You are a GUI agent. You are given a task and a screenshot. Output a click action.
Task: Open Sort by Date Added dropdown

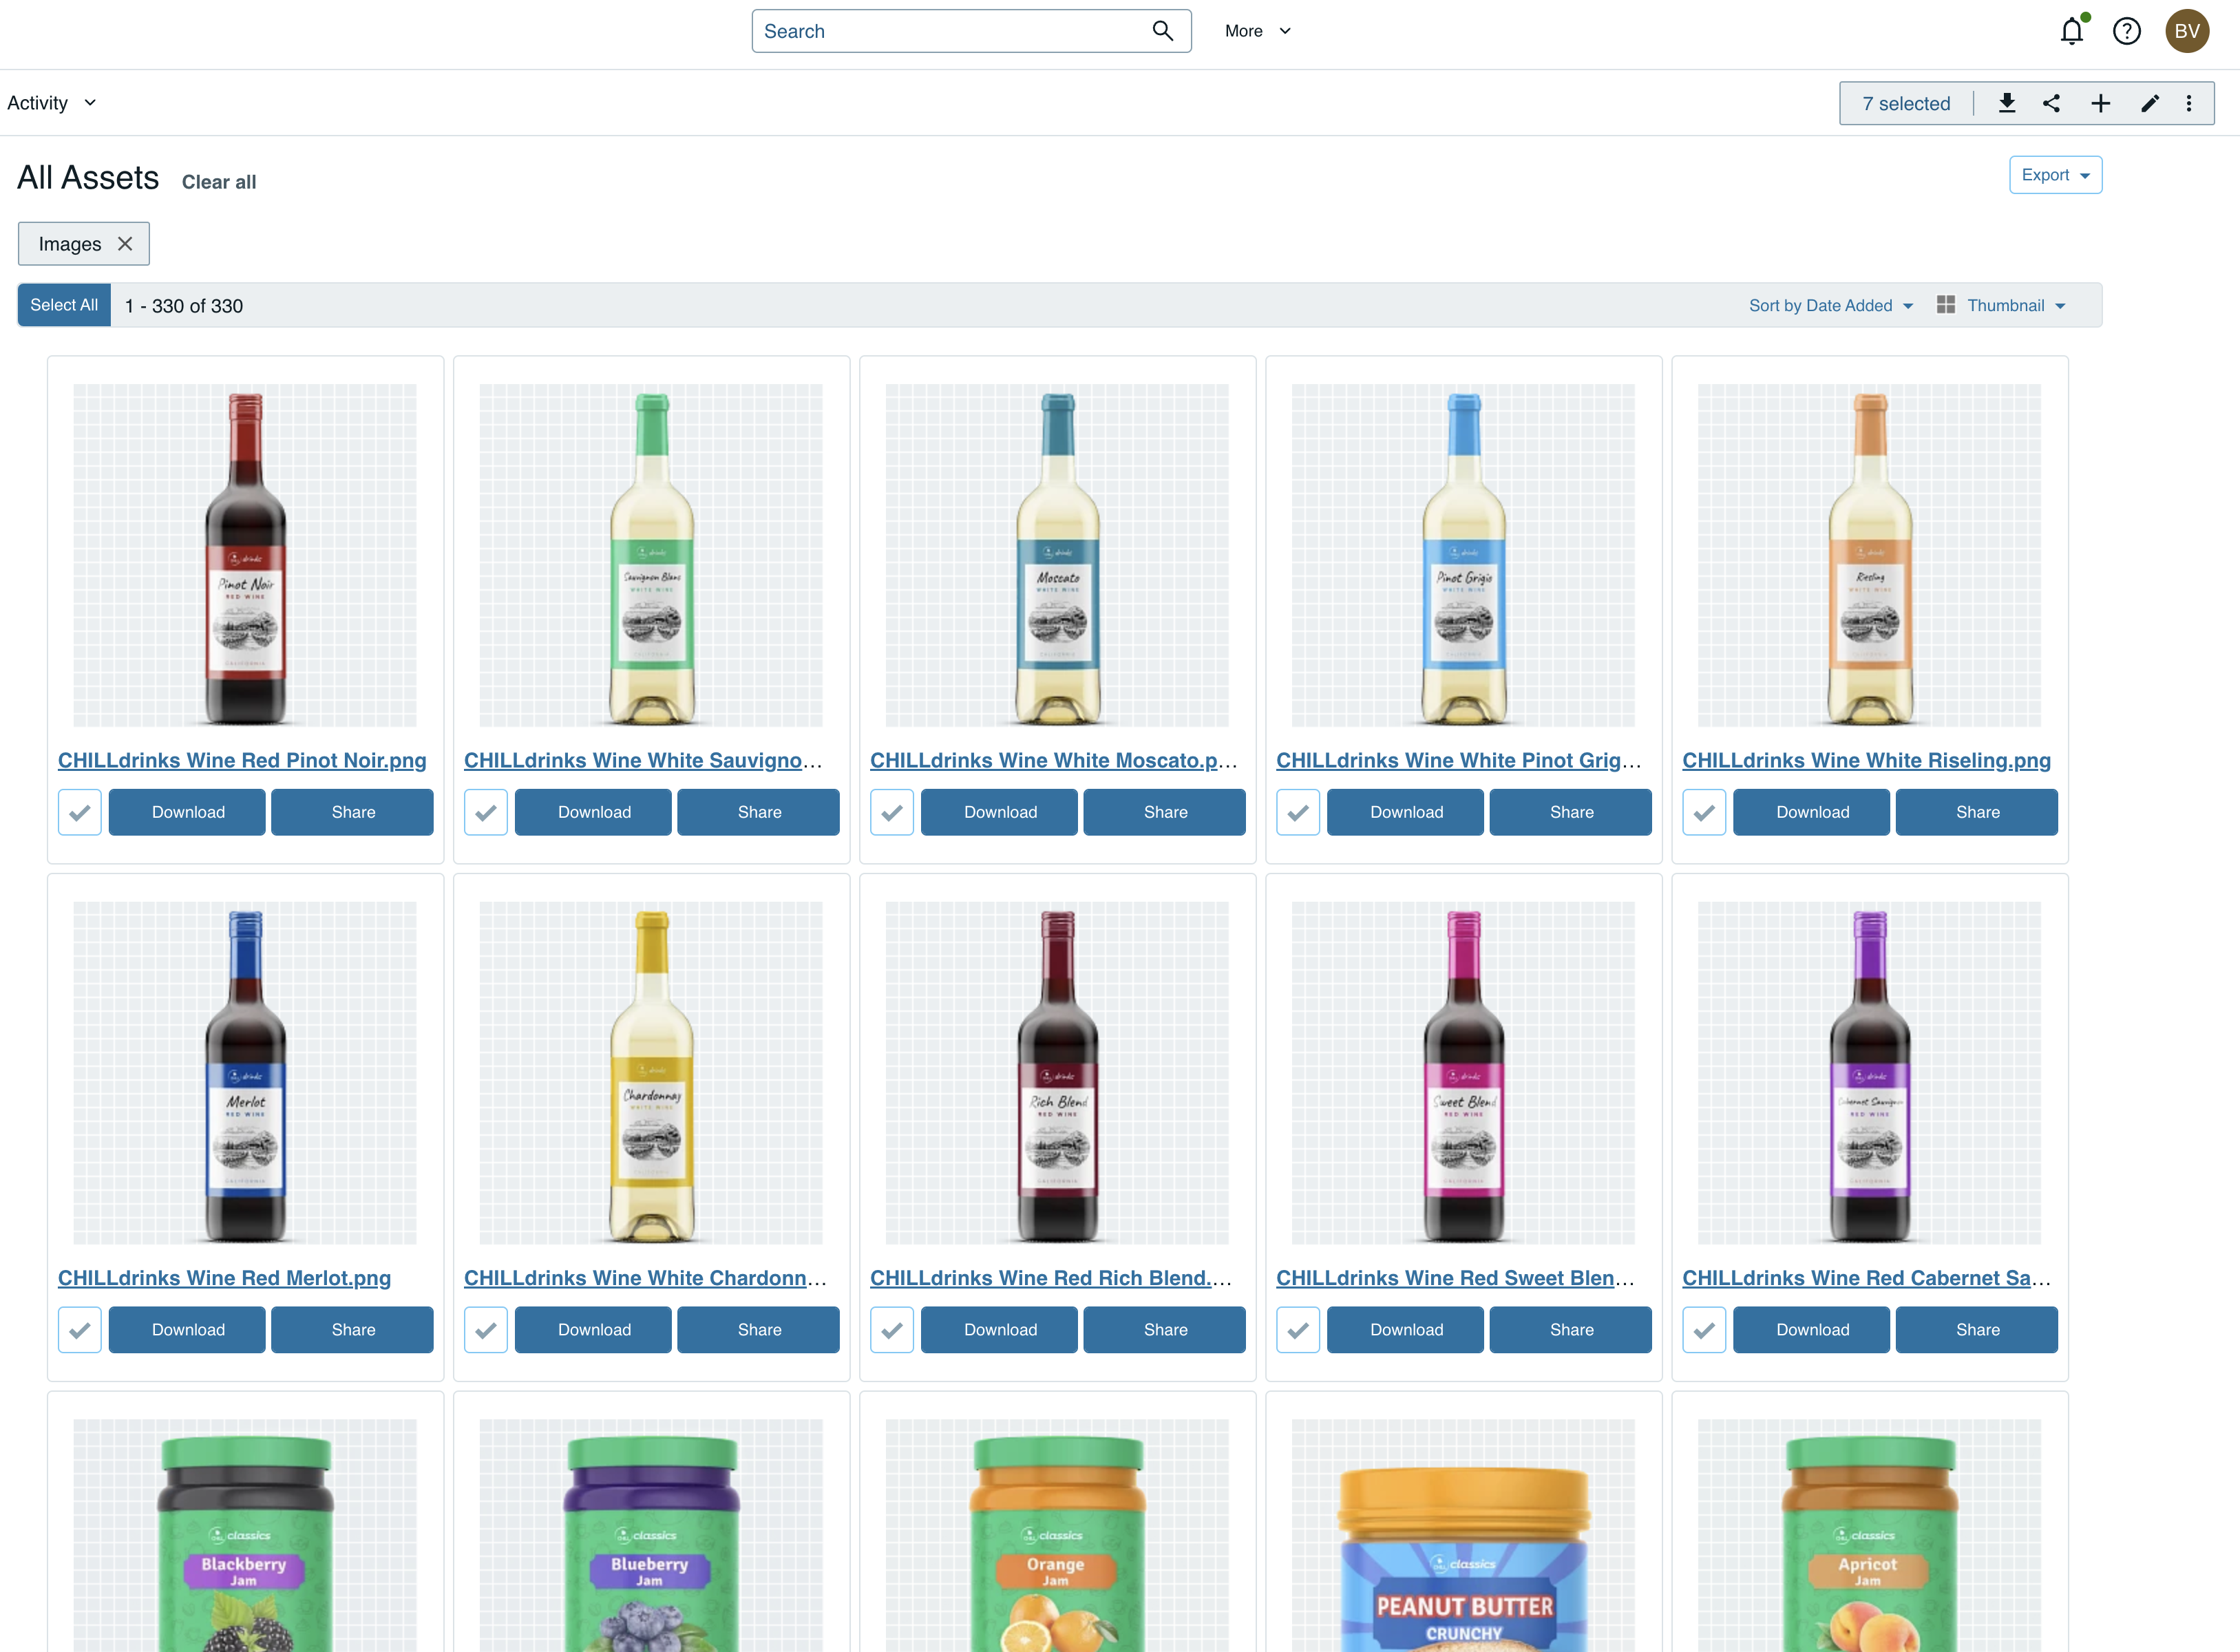1830,305
